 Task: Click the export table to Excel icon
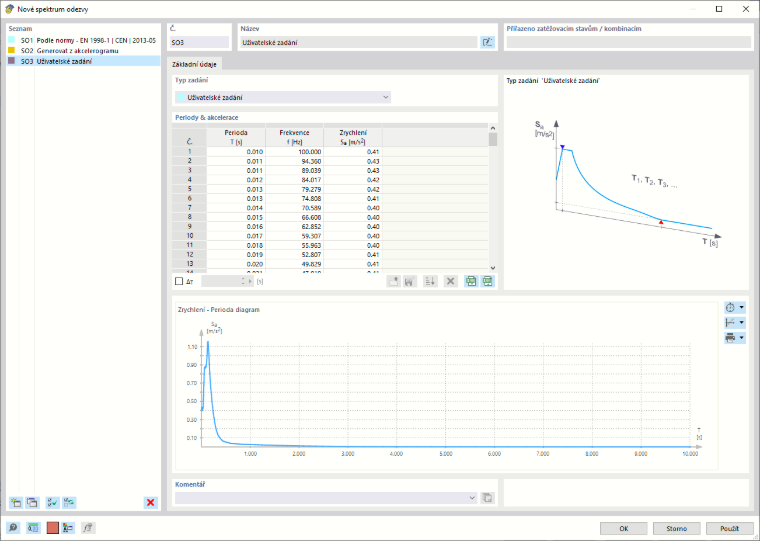click(471, 281)
